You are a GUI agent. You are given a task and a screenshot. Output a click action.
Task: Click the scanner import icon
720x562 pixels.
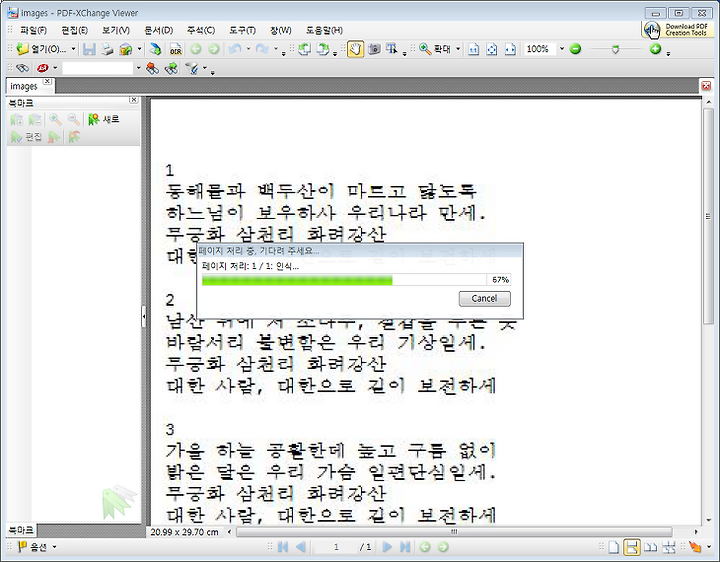coord(156,49)
